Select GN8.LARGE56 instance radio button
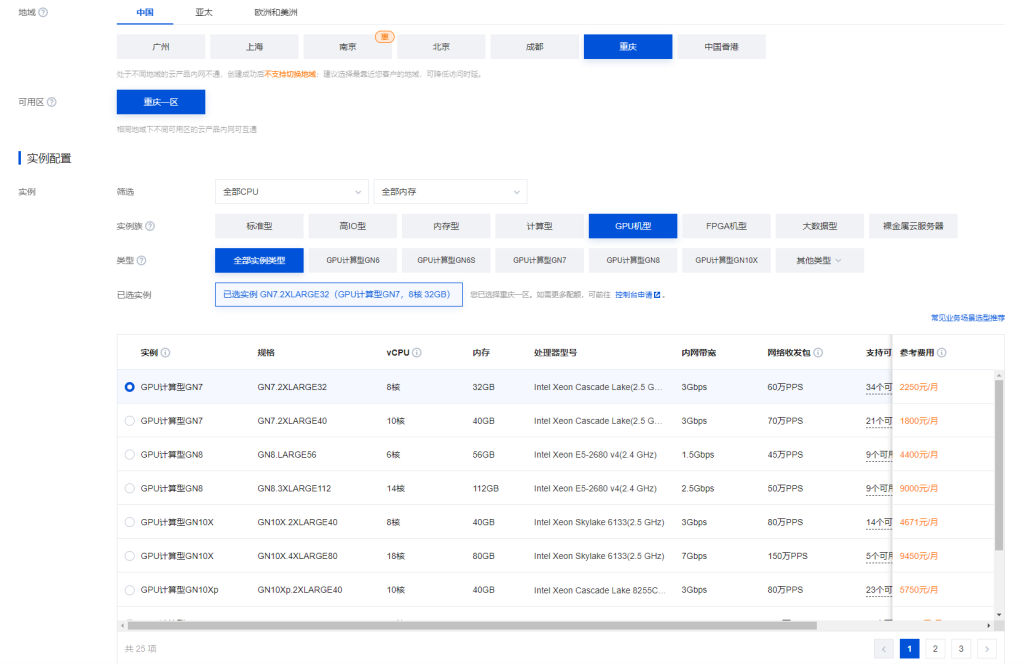This screenshot has height=664, width=1024. [129, 455]
